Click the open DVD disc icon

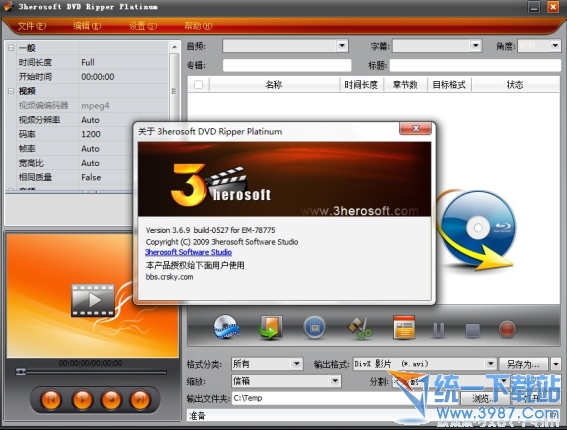pos(226,327)
